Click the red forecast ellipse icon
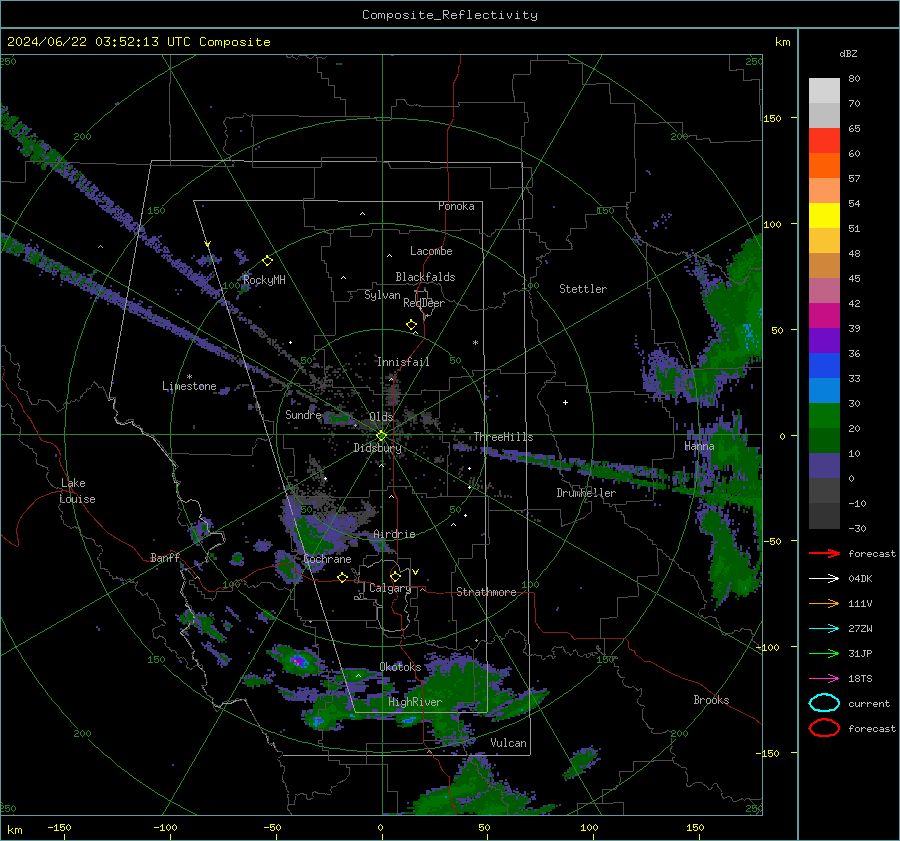Image resolution: width=900 pixels, height=841 pixels. [824, 728]
